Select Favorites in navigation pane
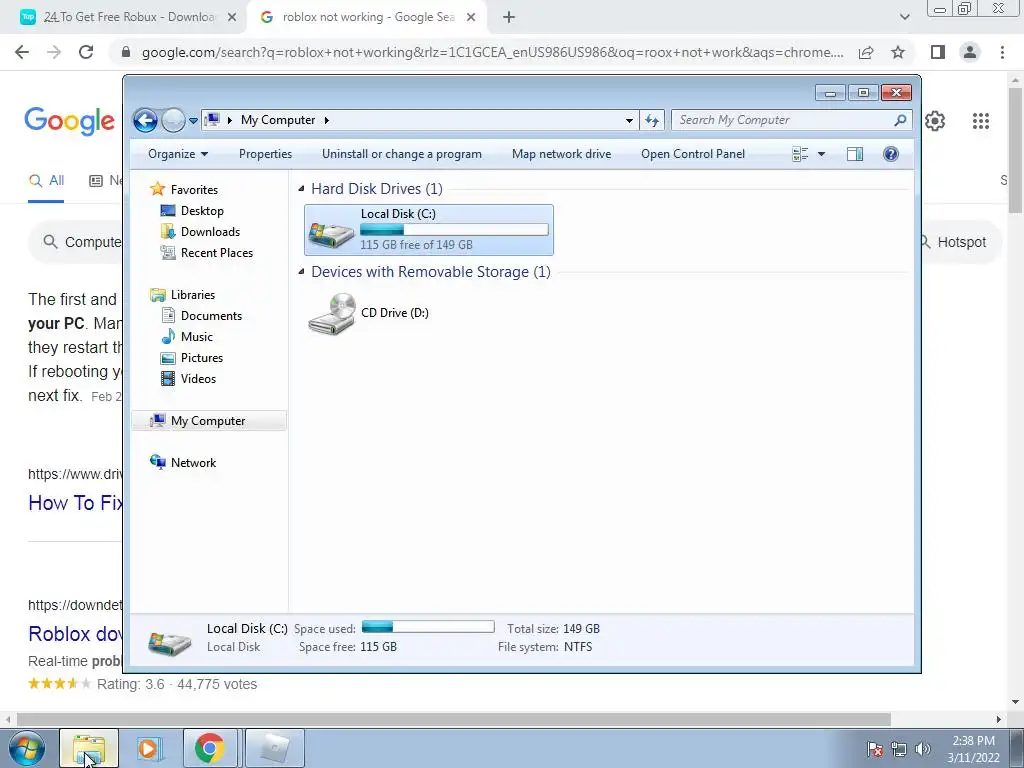Viewport: 1024px width, 768px height. pyautogui.click(x=194, y=189)
